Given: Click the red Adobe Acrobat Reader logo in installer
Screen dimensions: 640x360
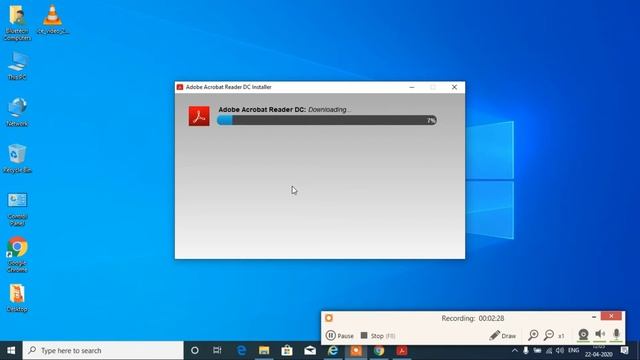Looking at the screenshot, I should click(x=199, y=116).
